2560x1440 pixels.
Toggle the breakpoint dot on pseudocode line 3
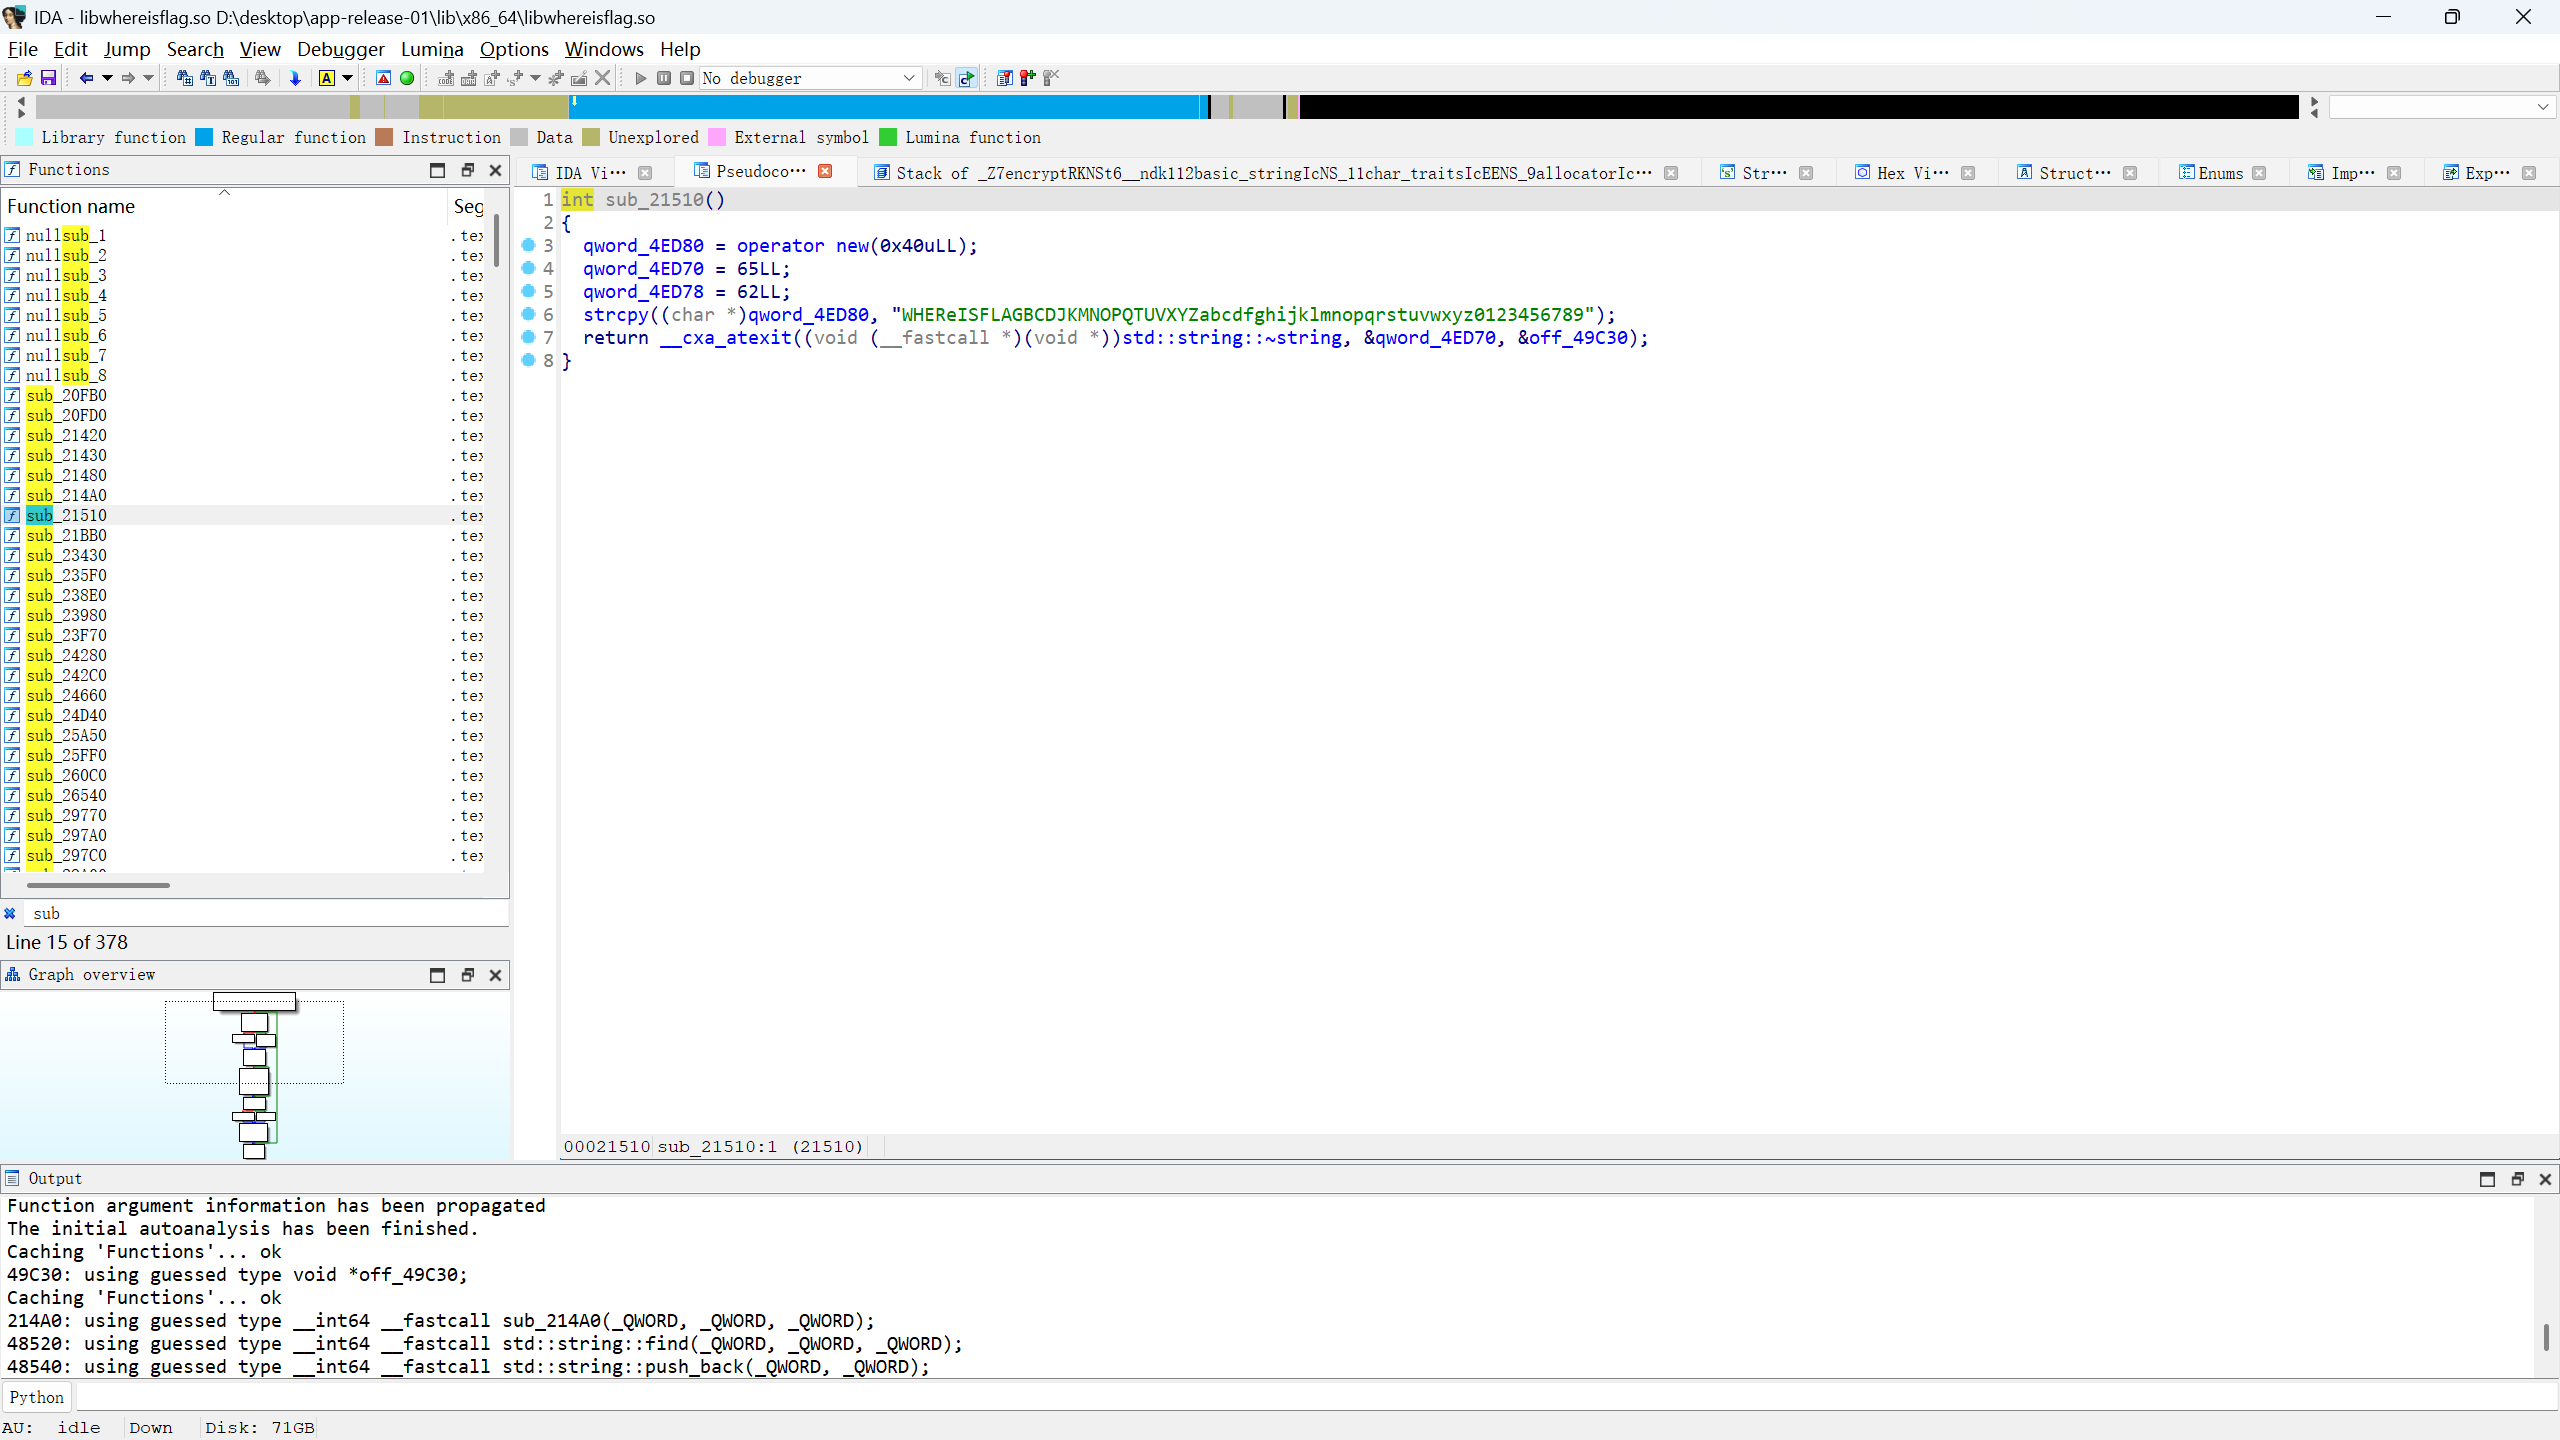pyautogui.click(x=529, y=245)
